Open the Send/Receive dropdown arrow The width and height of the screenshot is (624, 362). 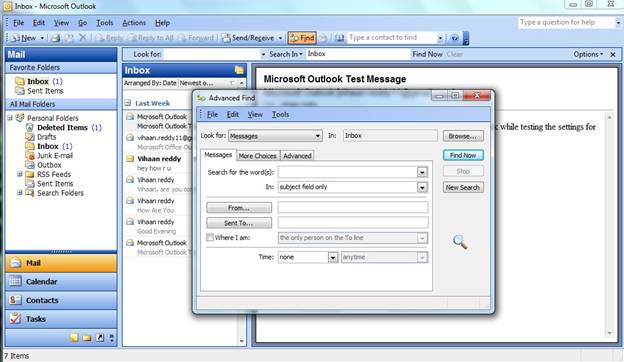280,38
